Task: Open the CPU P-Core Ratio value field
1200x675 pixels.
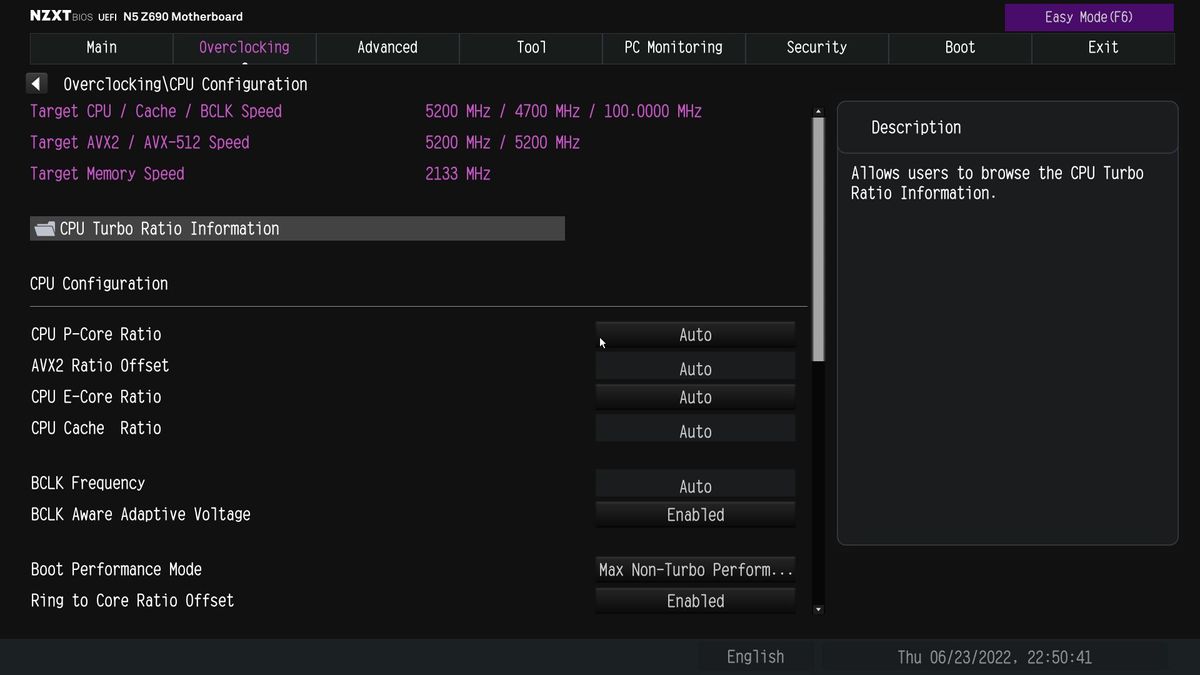Action: coord(695,335)
